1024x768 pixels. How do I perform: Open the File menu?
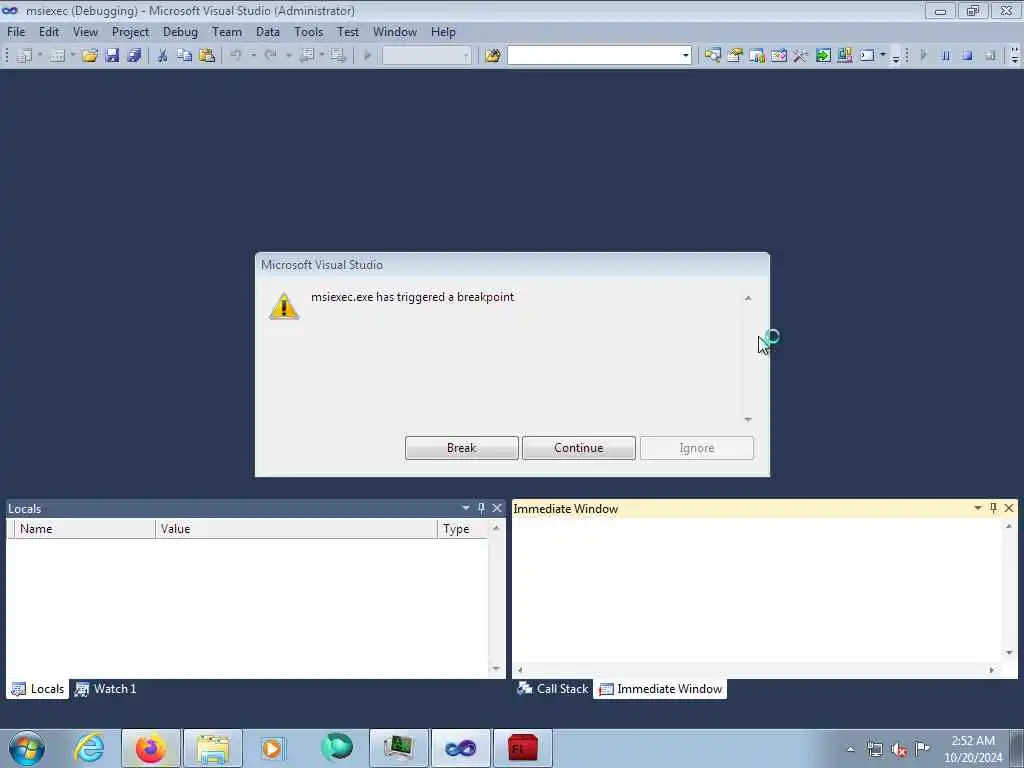(x=16, y=32)
